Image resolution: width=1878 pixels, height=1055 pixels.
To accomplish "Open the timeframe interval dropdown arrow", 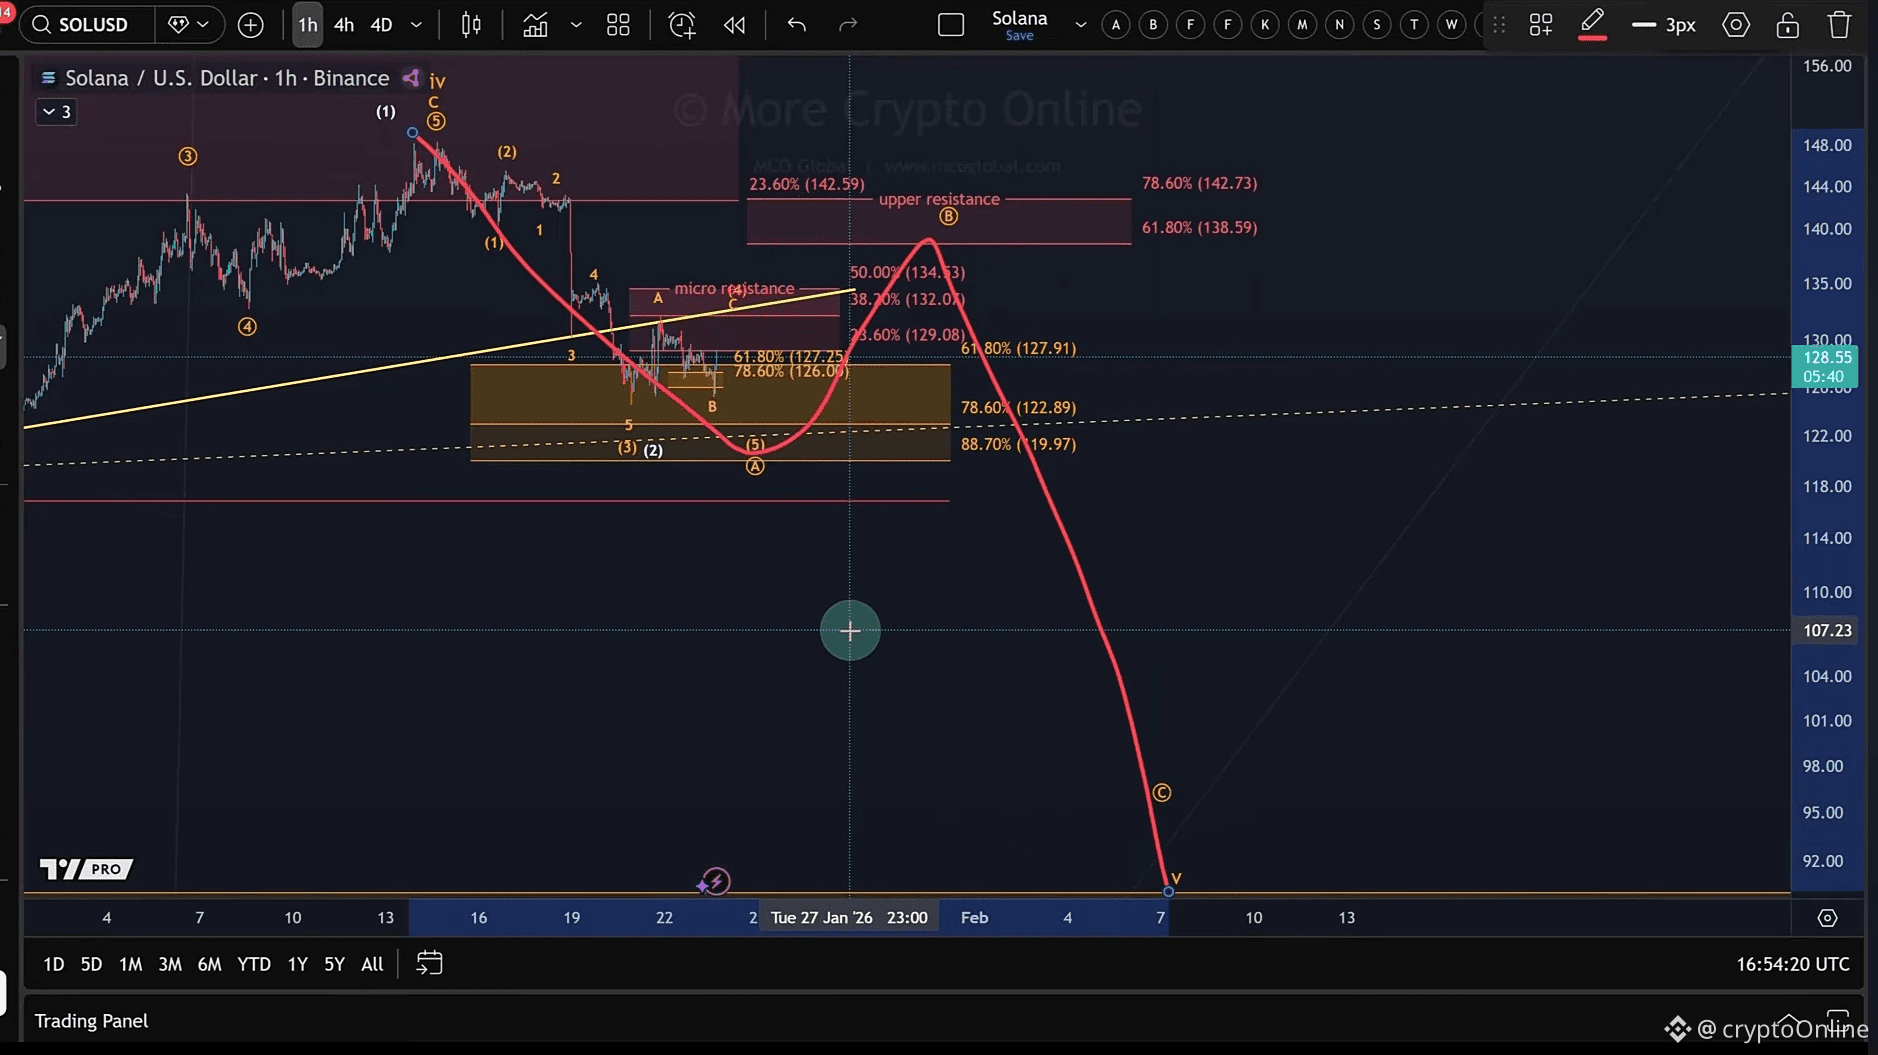I will pyautogui.click(x=416, y=25).
